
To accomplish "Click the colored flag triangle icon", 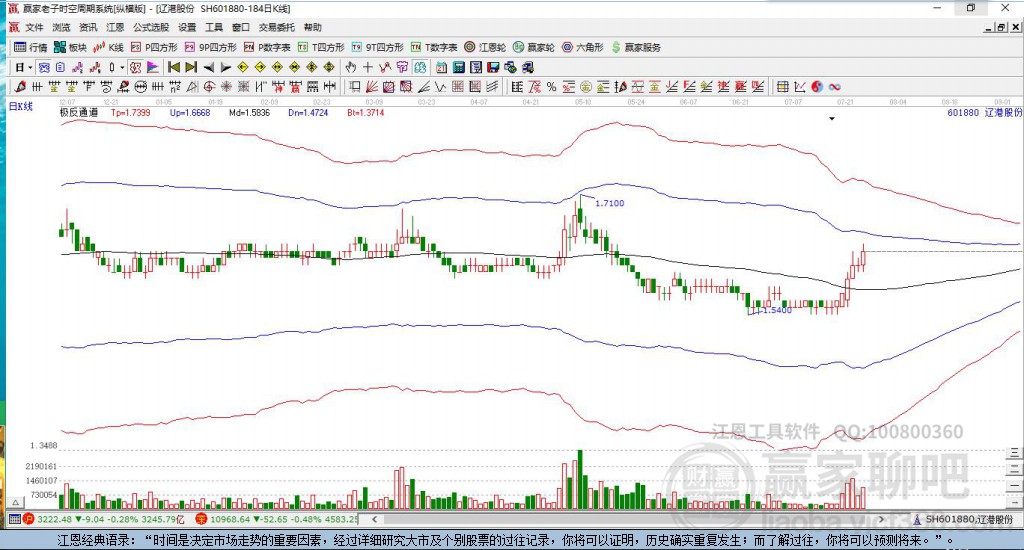I will coord(152,67).
